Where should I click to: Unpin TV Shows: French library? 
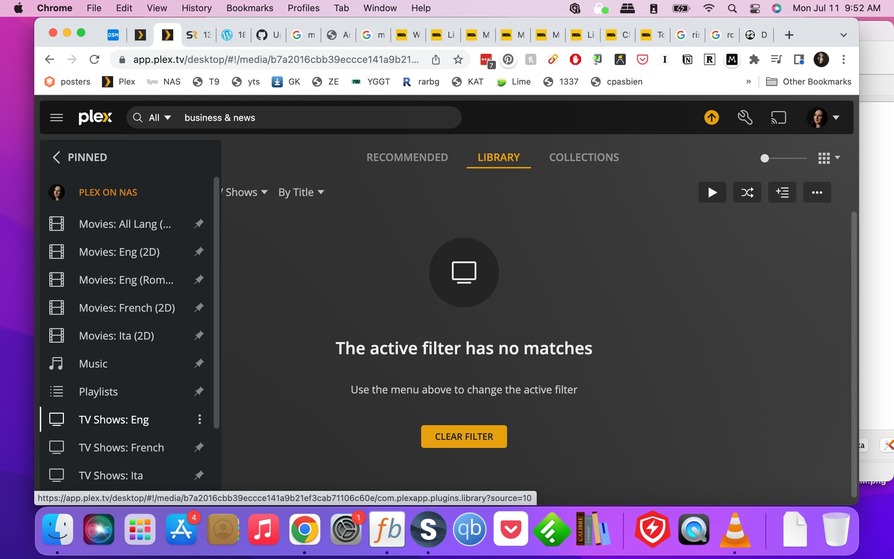(x=198, y=448)
